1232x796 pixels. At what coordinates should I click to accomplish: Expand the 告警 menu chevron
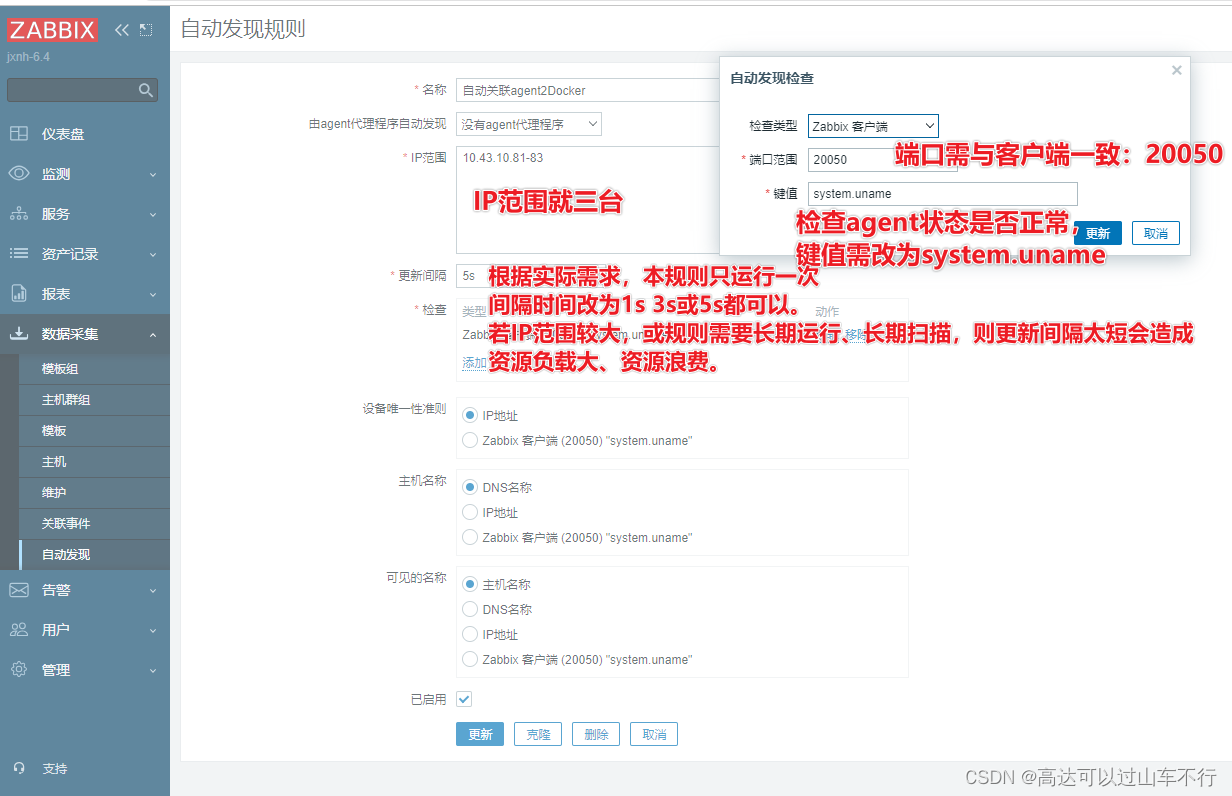(153, 591)
